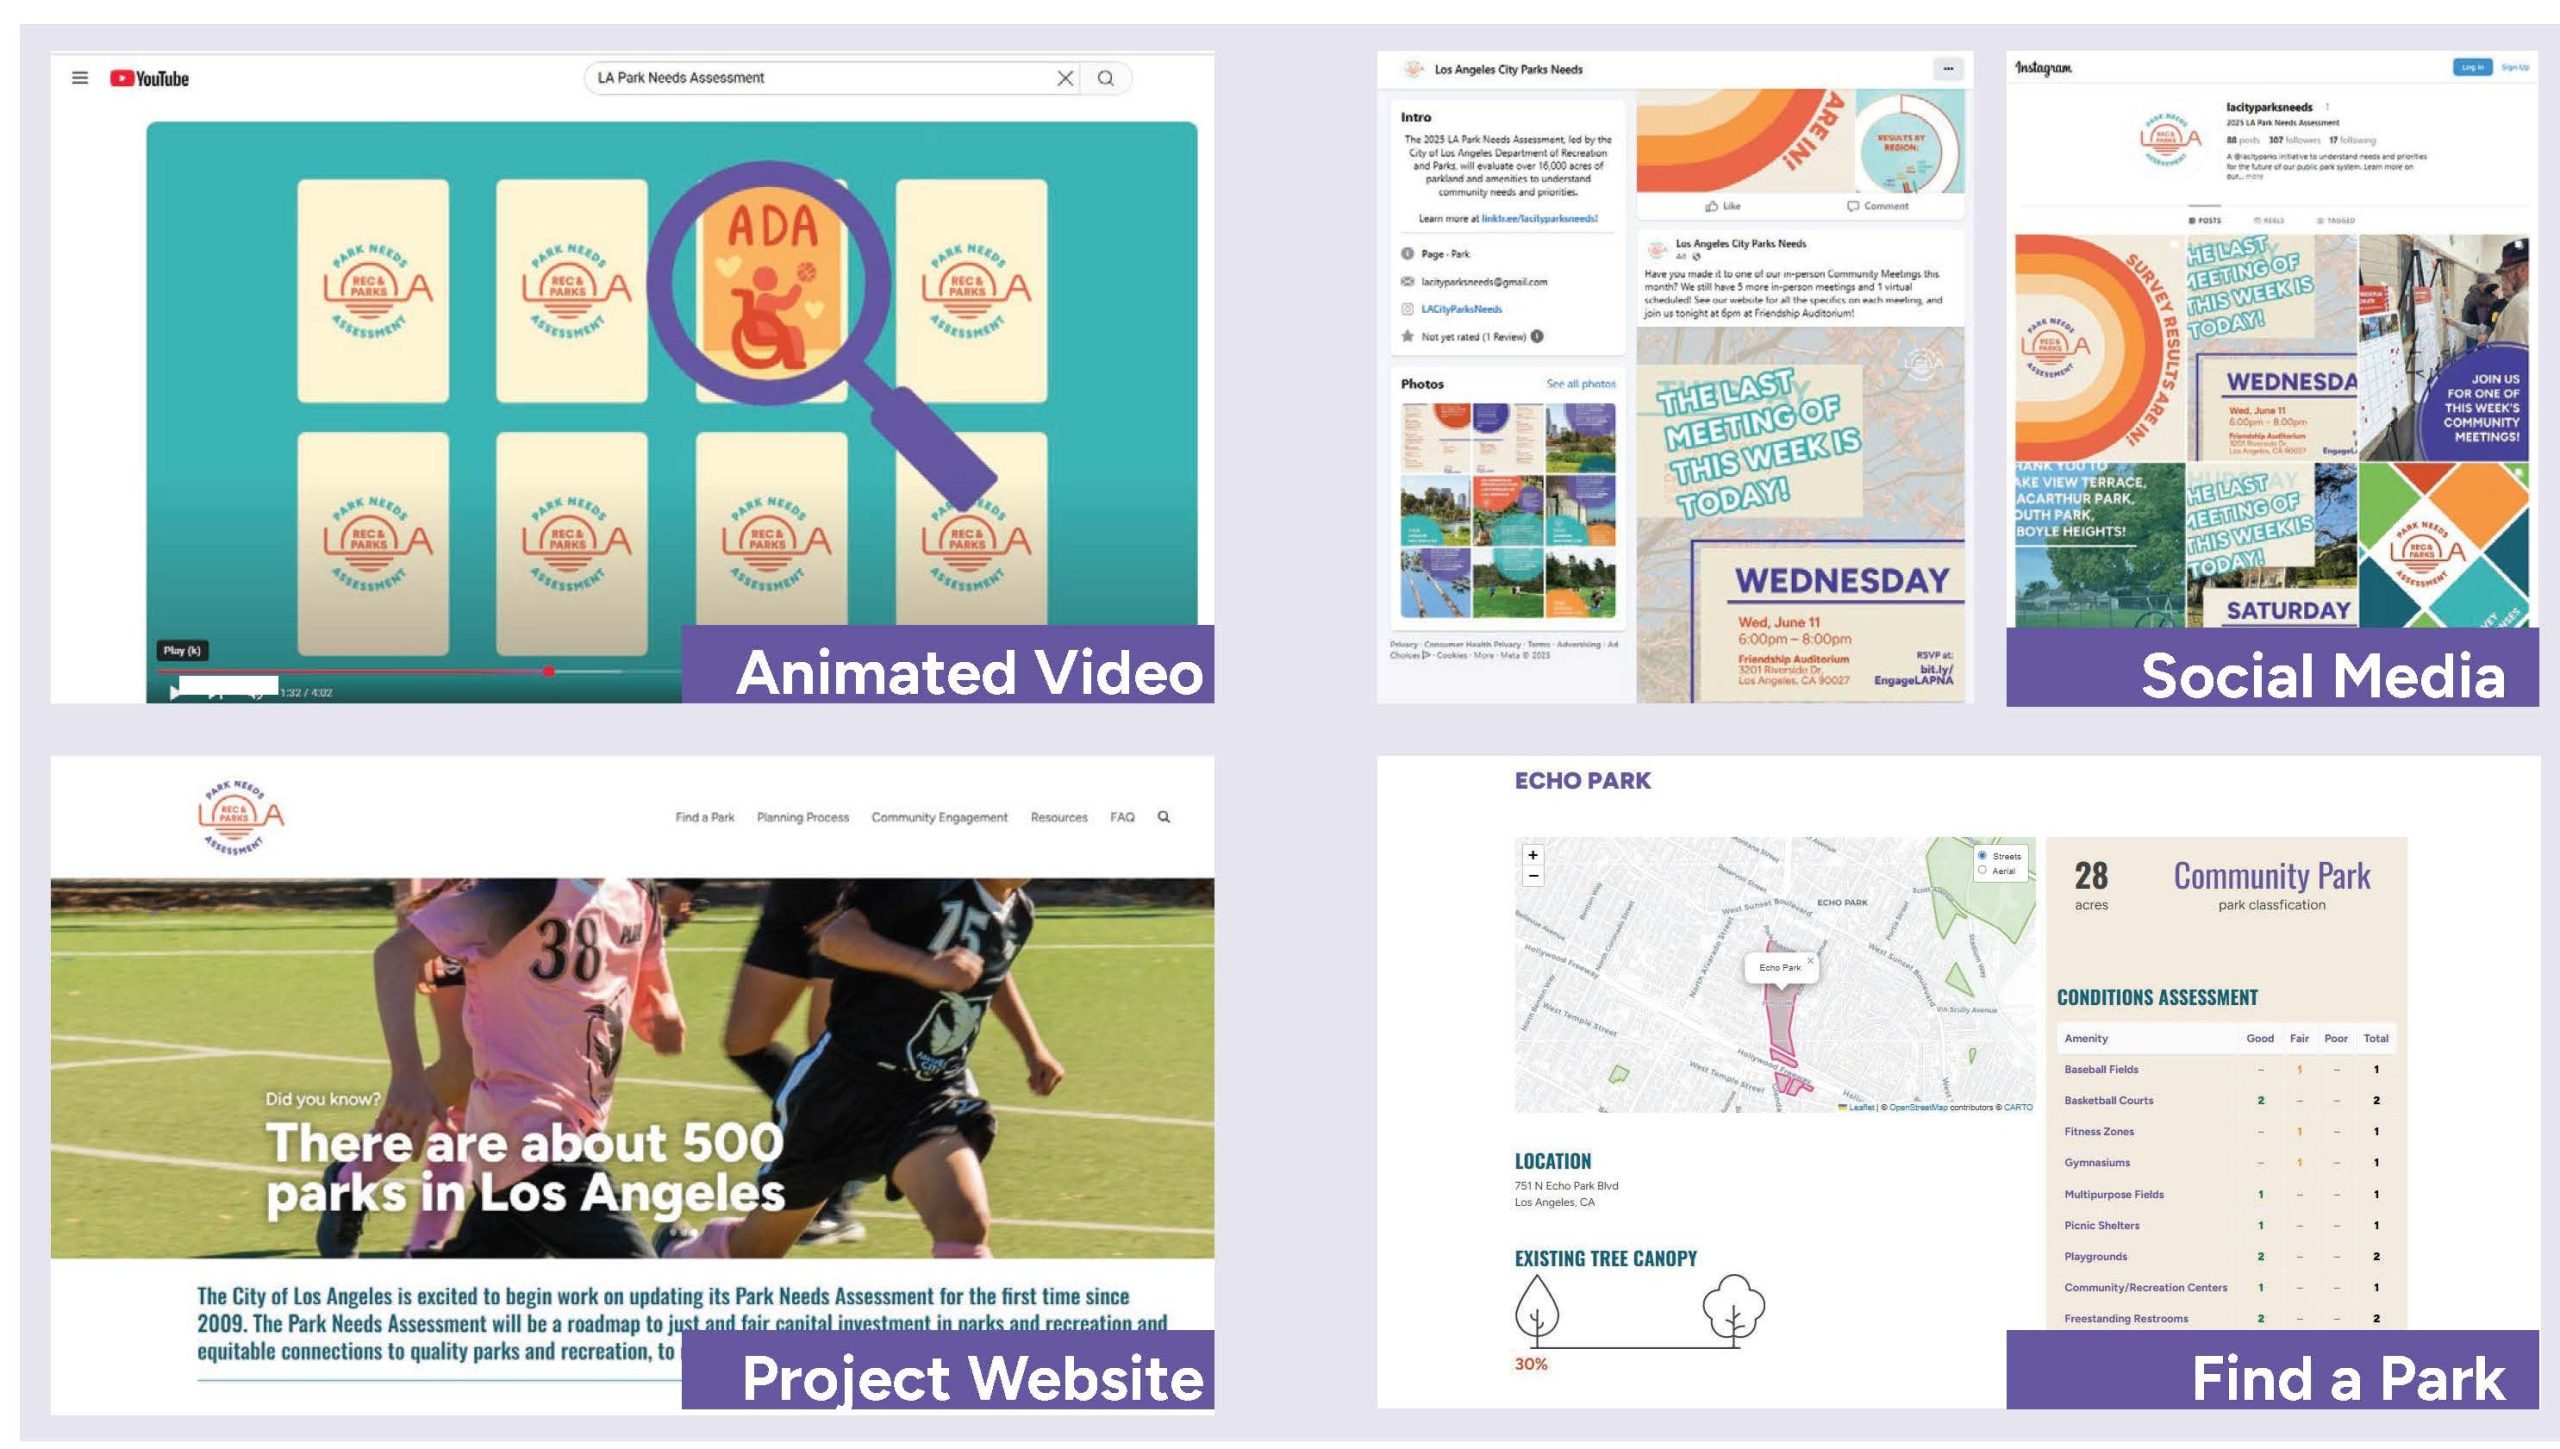The height and width of the screenshot is (1449, 2560).
Task: Click the lacityparksneeds@gmail.com email
Action: 1484,282
